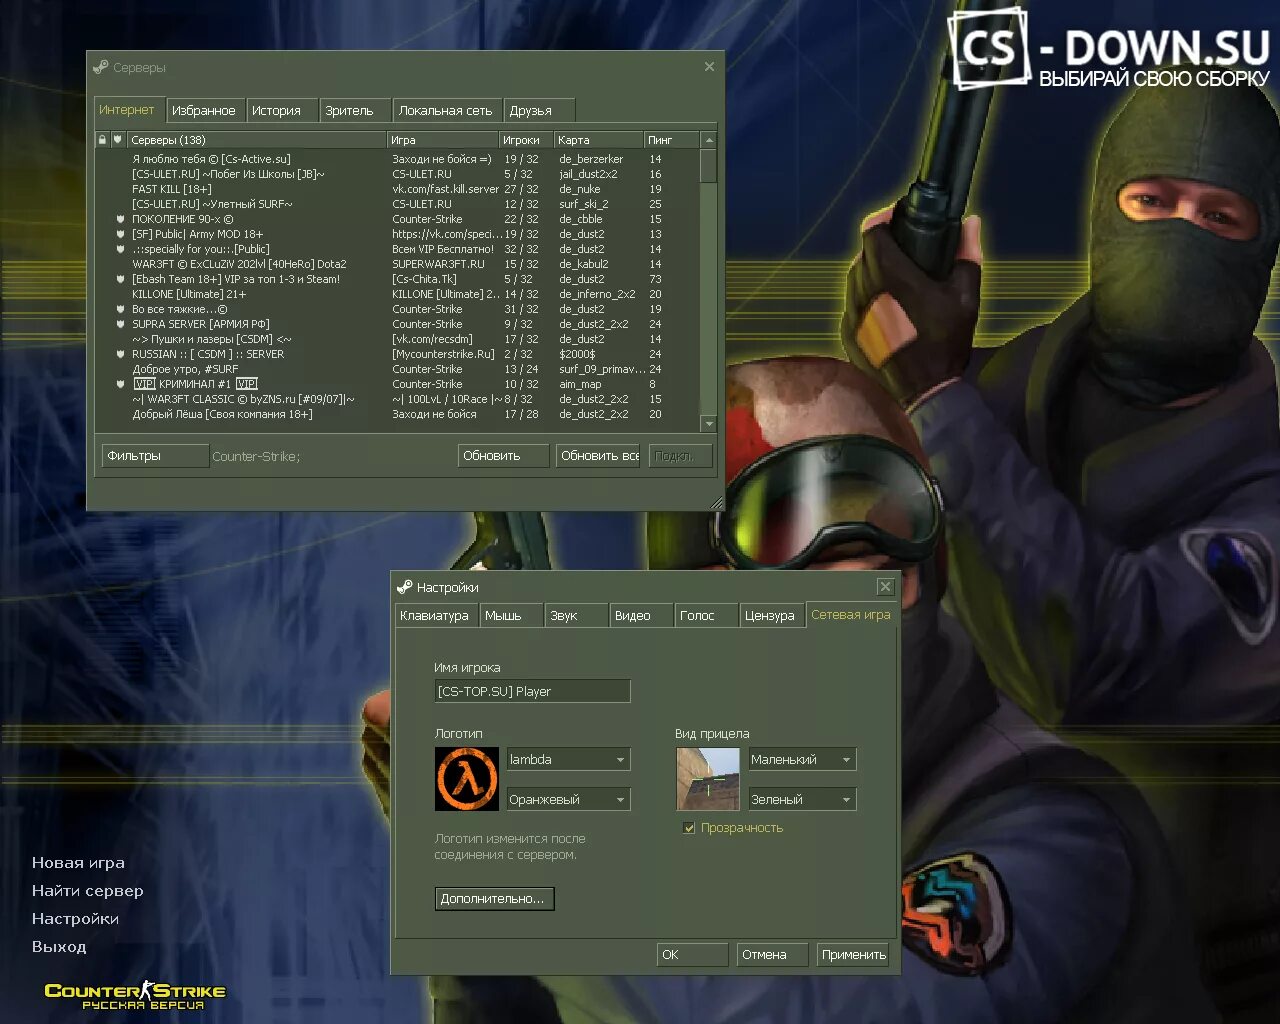Click the crosshair preview image
The width and height of the screenshot is (1280, 1024).
[x=708, y=779]
